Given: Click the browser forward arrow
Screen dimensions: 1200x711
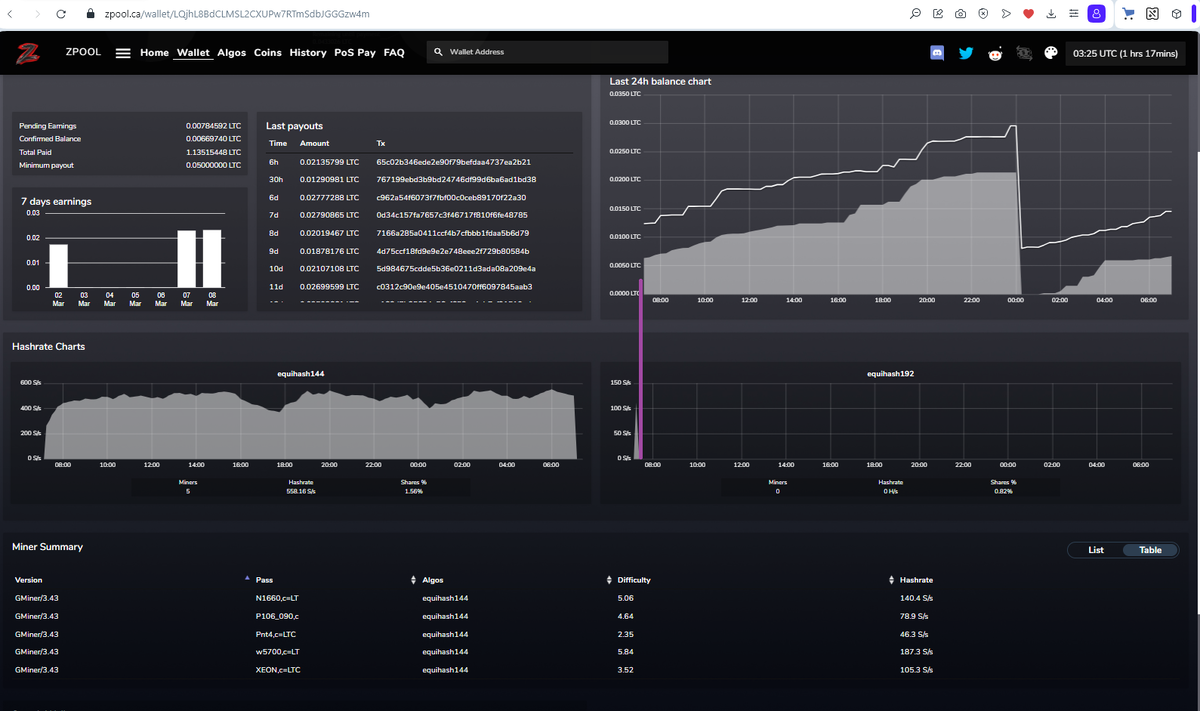Looking at the screenshot, I should pyautogui.click(x=36, y=14).
